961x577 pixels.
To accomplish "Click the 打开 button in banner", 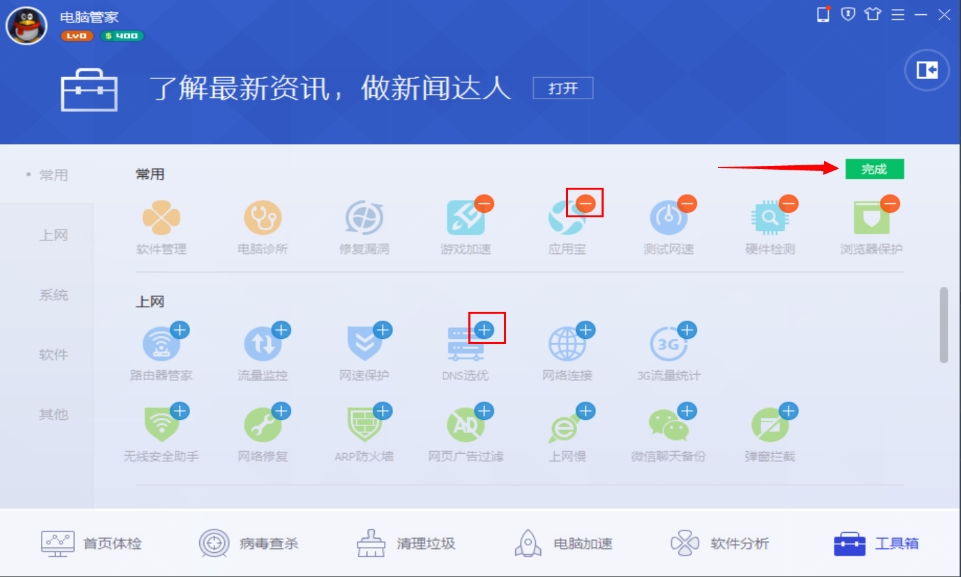I will (x=563, y=88).
